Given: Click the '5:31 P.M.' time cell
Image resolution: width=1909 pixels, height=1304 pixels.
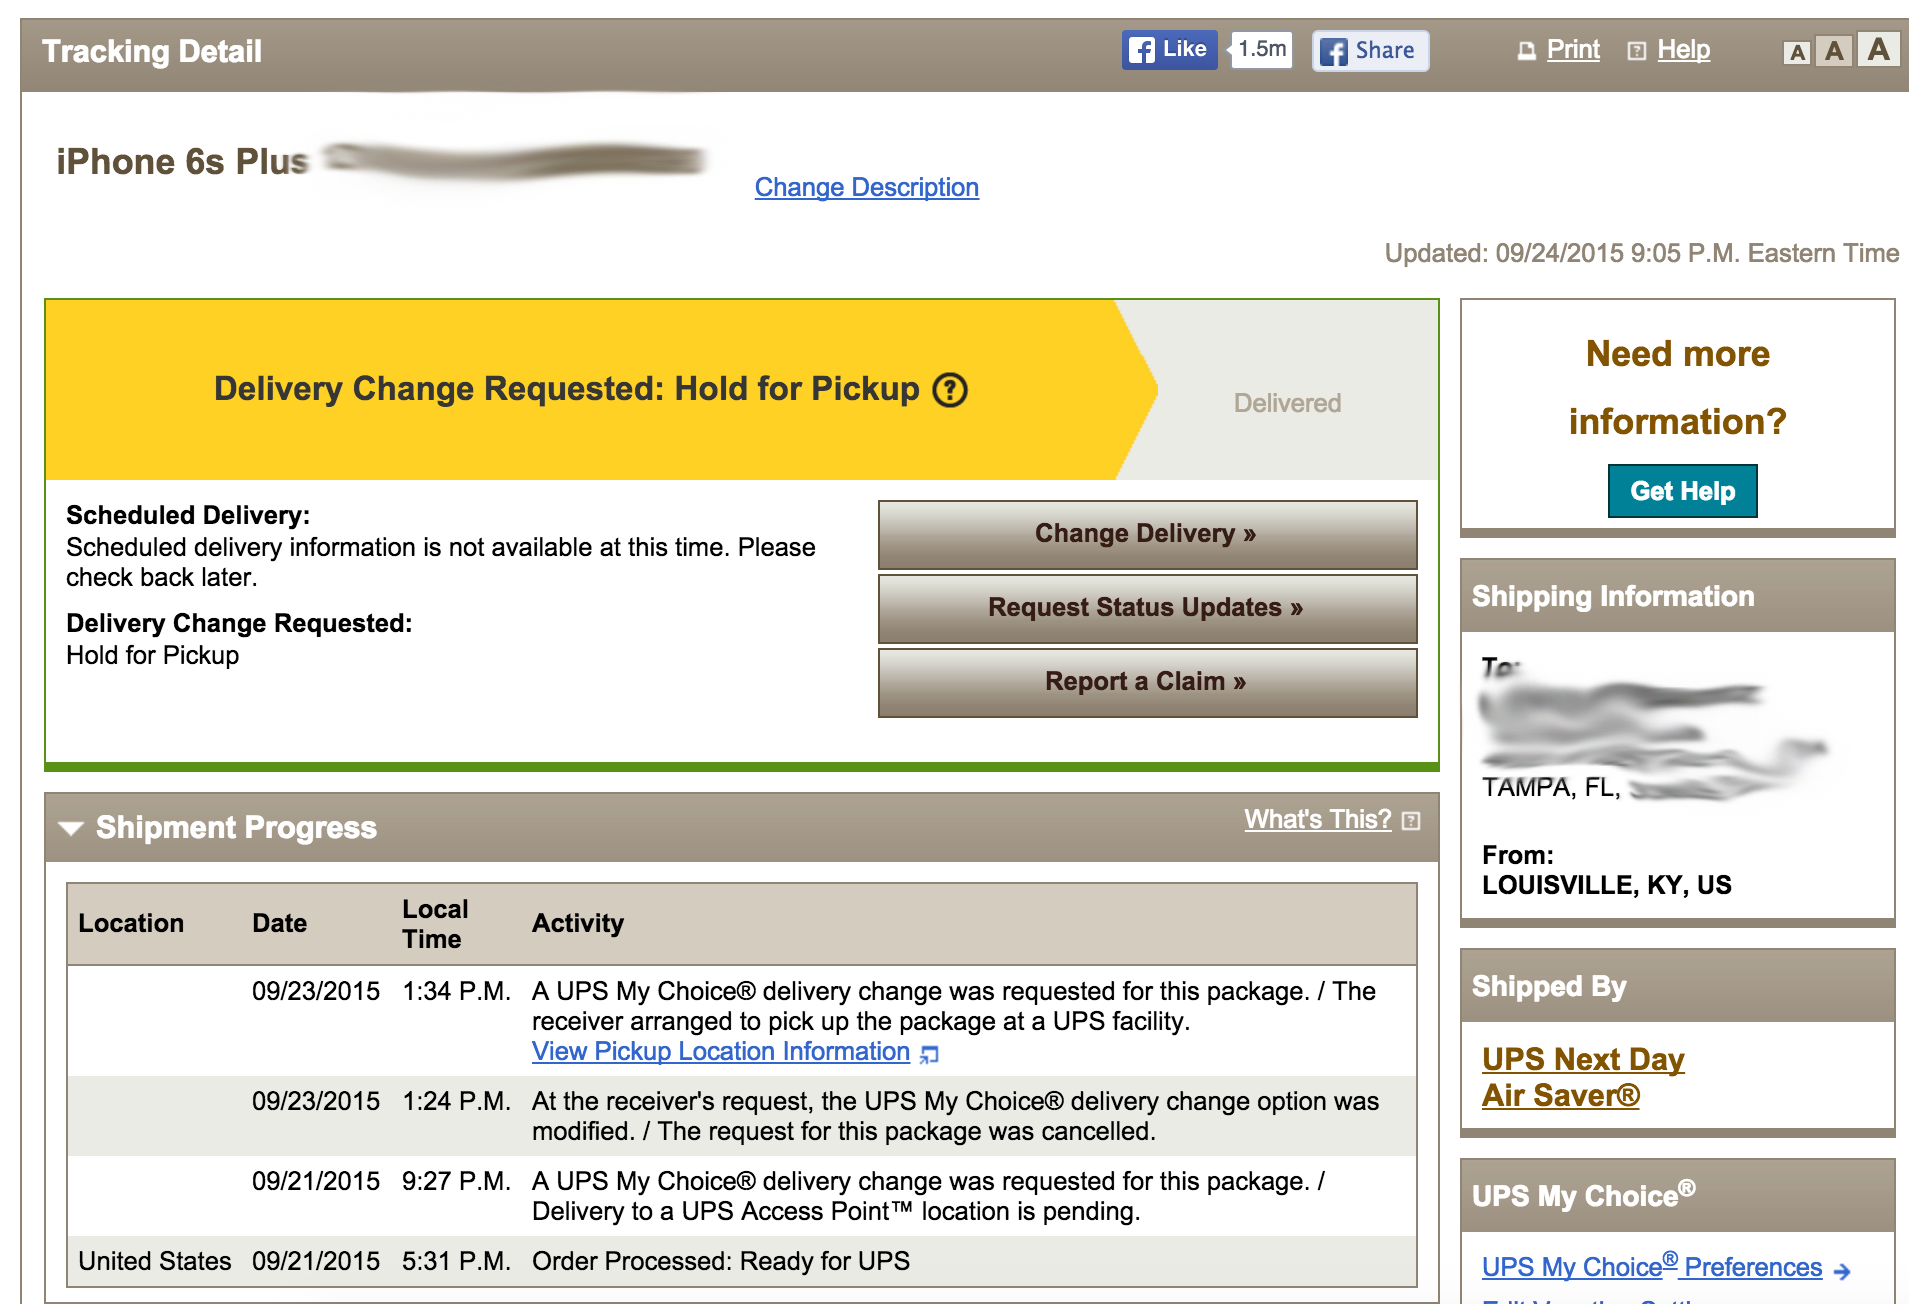Looking at the screenshot, I should pos(456,1261).
